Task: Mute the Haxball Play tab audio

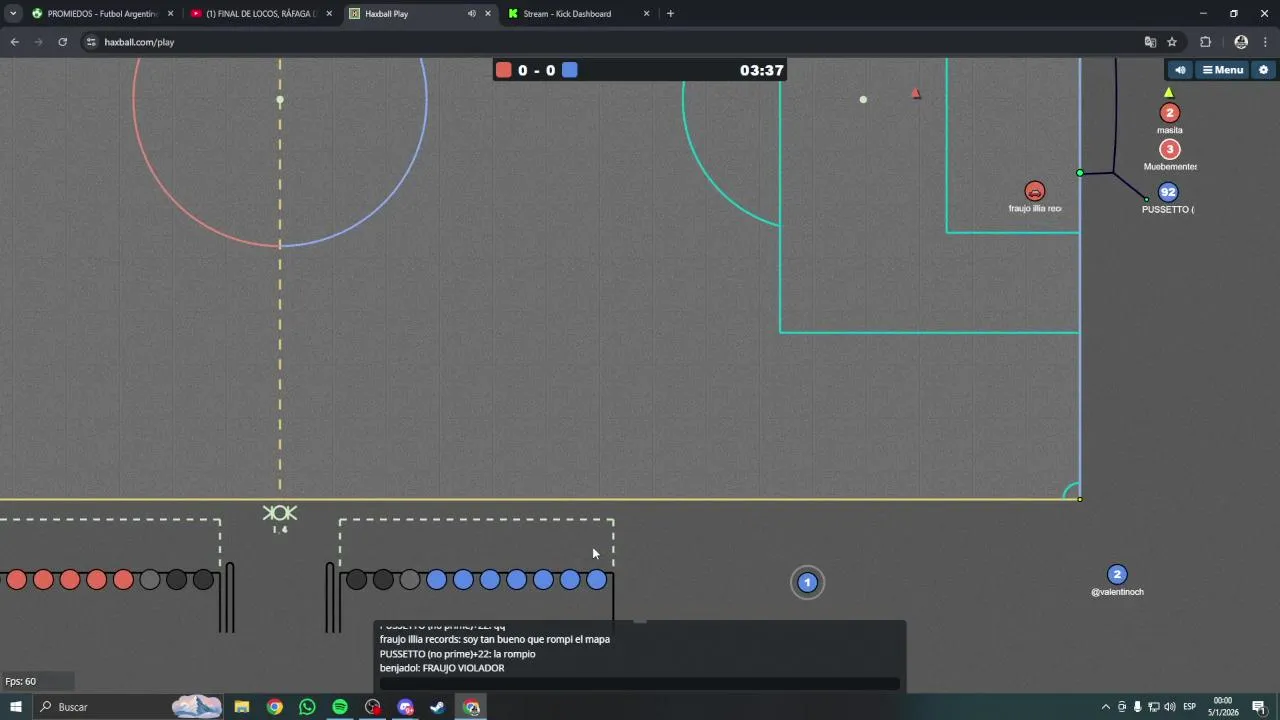Action: pos(471,14)
